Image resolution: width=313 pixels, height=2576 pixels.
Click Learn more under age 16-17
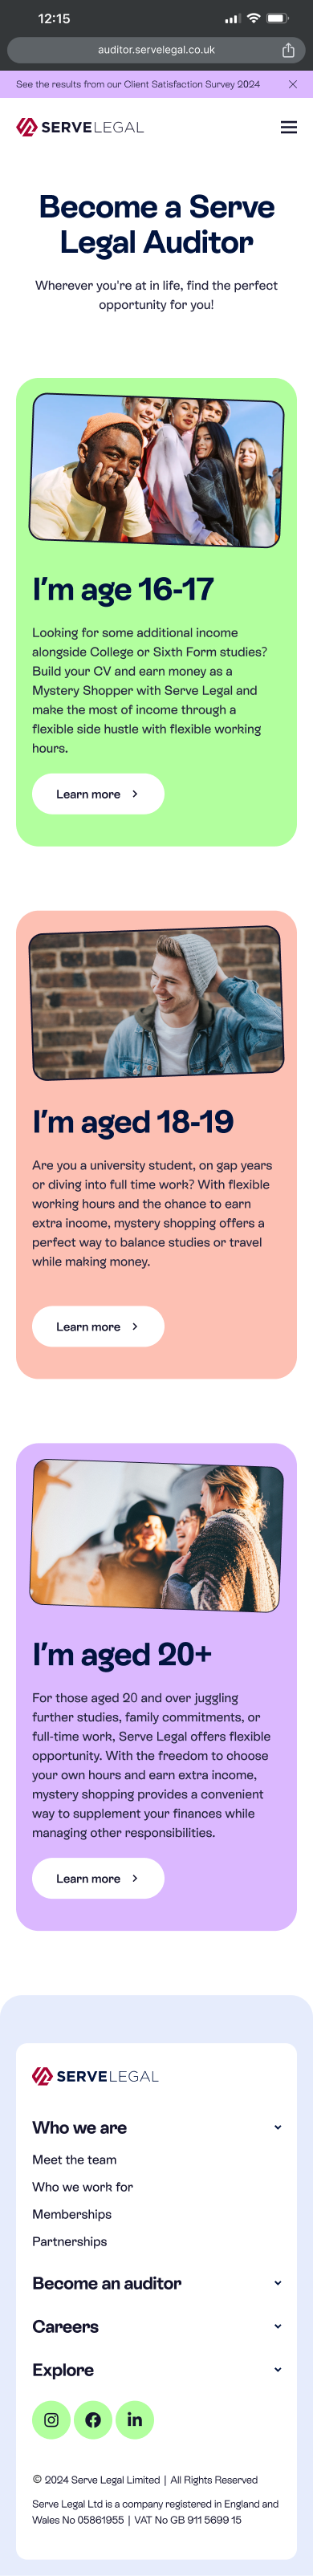98,794
